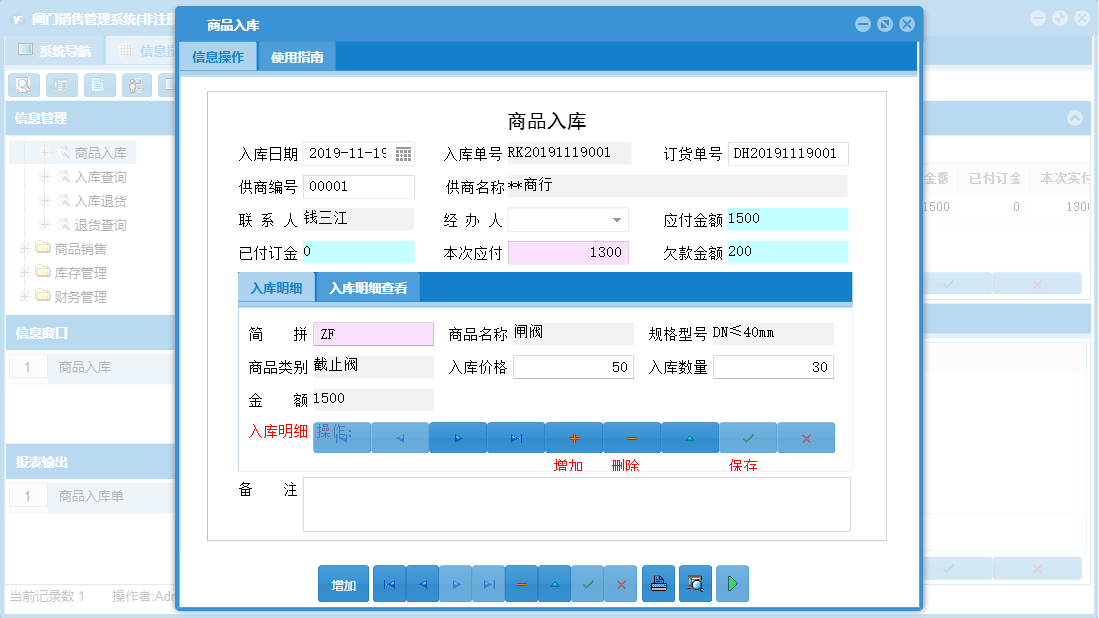Click the last-record navigation icon in 操作 row

(515, 437)
